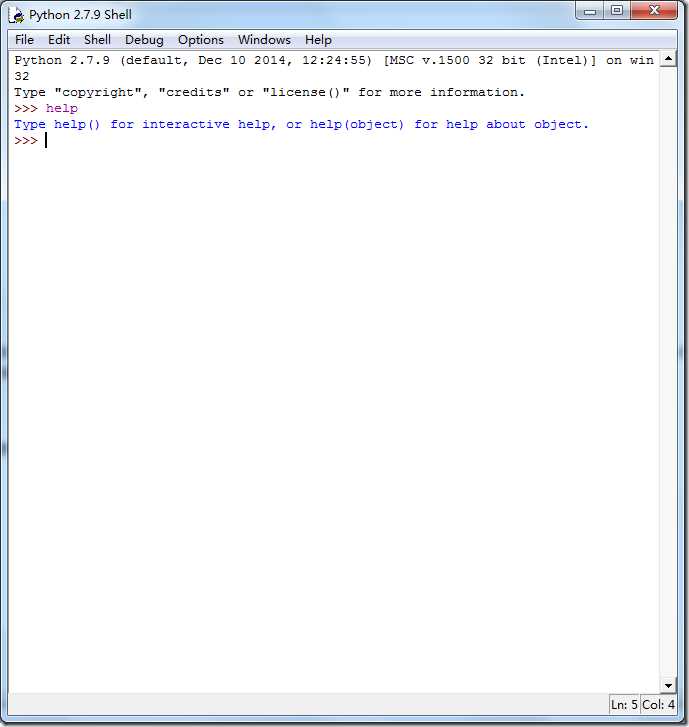This screenshot has width=689, height=727.
Task: Click the 'Type help() for interactive help' output
Action: [x=301, y=125]
